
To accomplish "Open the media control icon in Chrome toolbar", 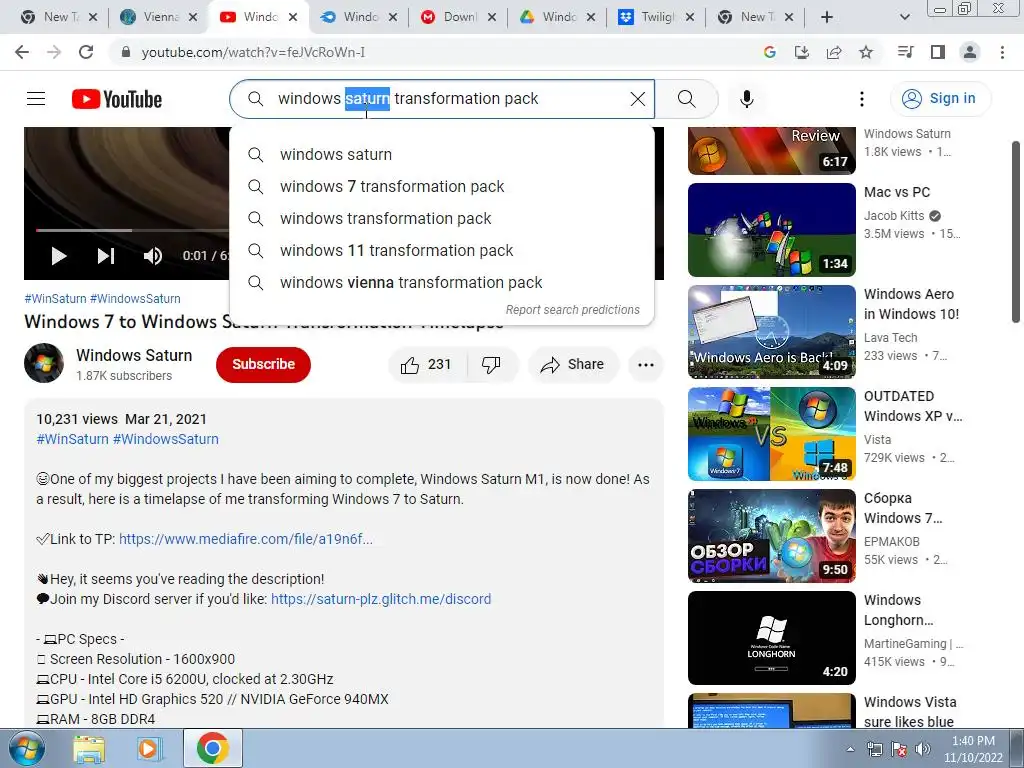I will 906,52.
